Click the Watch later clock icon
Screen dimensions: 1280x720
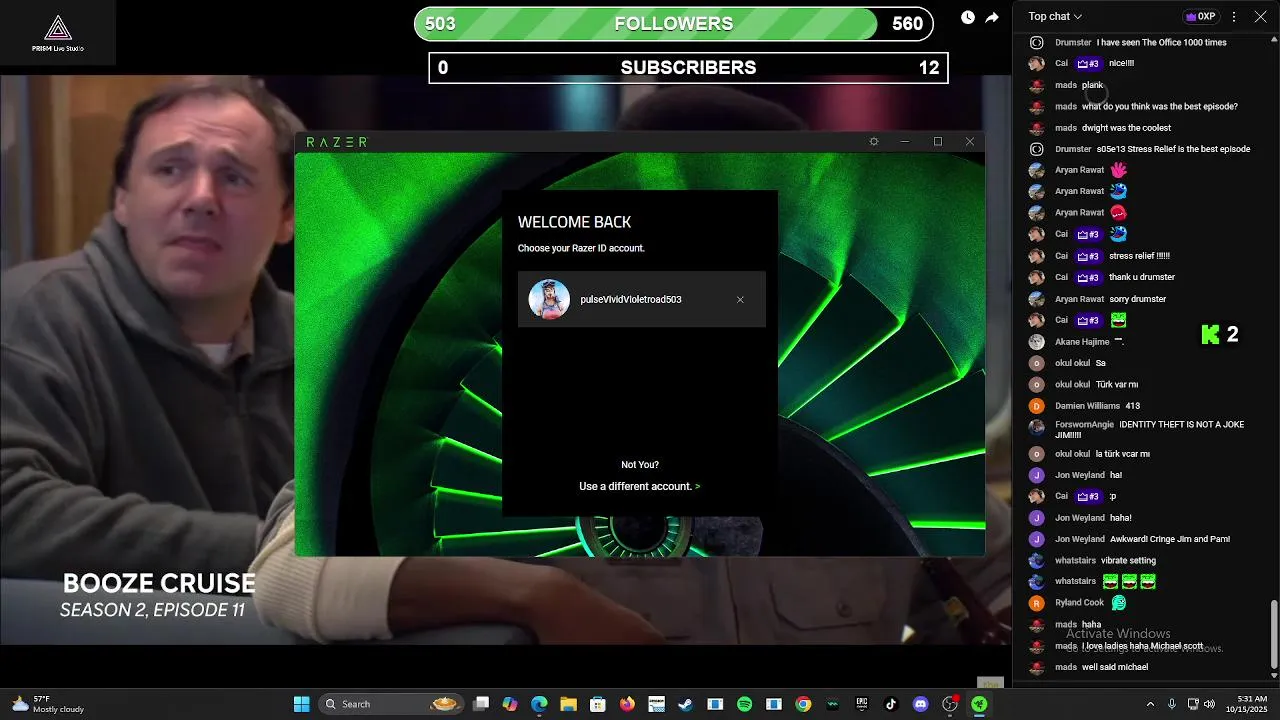(968, 17)
